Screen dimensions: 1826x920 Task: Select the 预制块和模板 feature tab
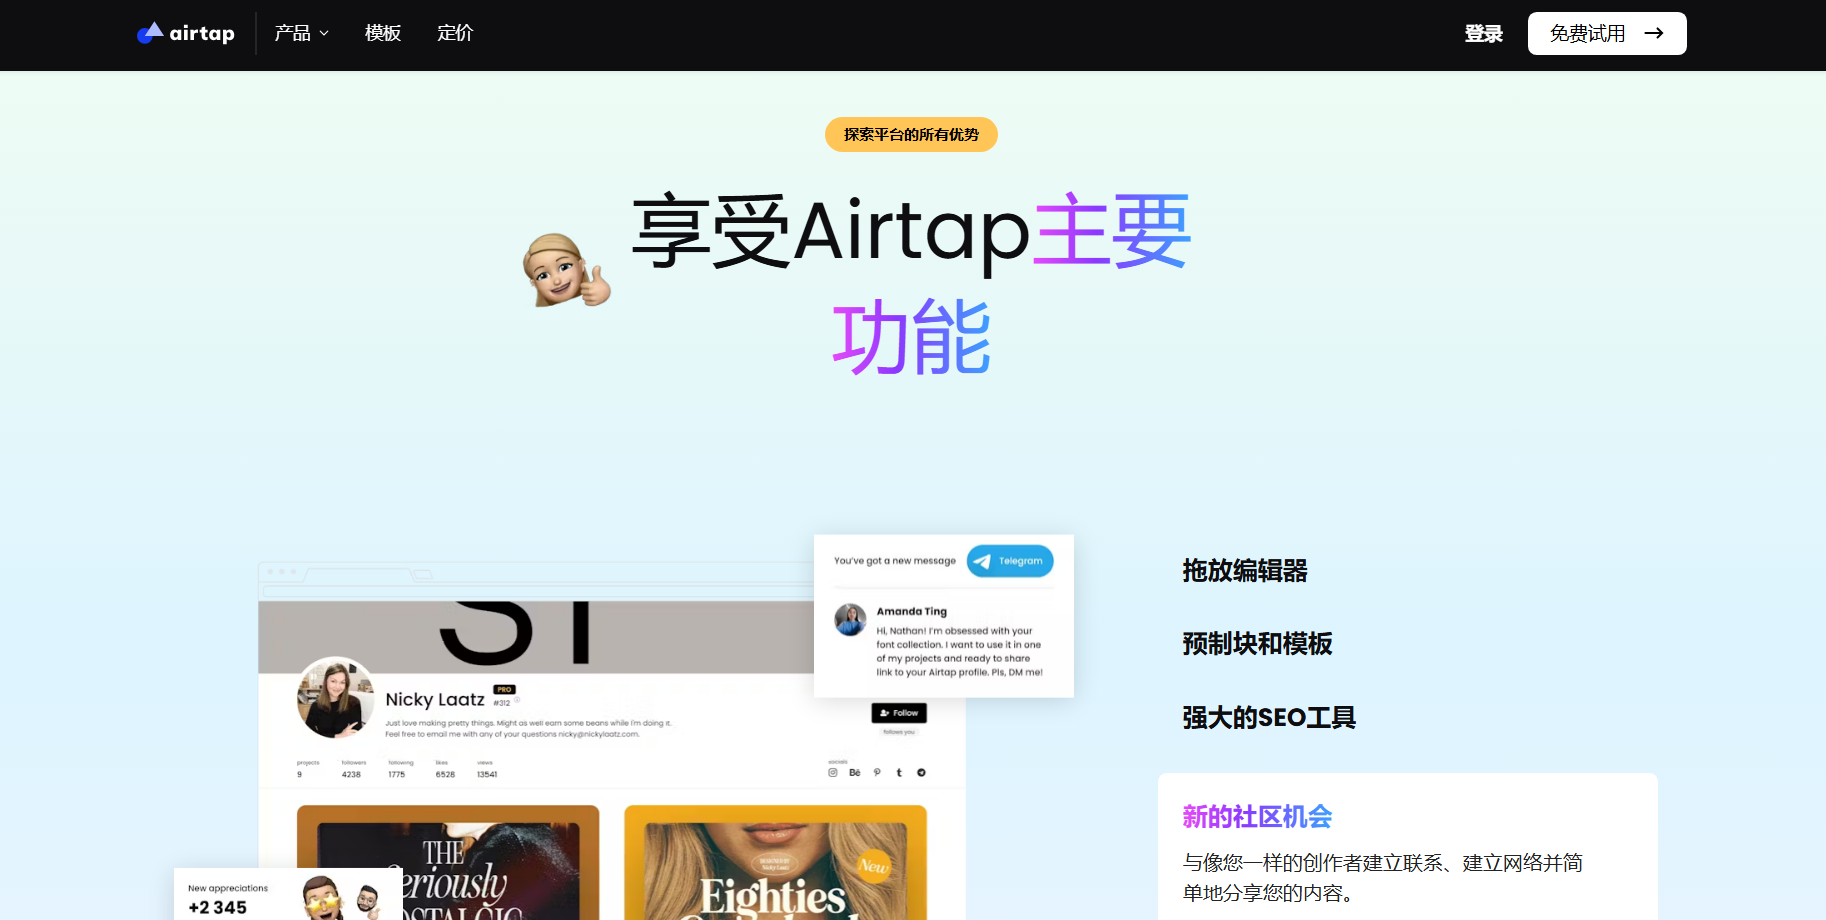coord(1257,644)
